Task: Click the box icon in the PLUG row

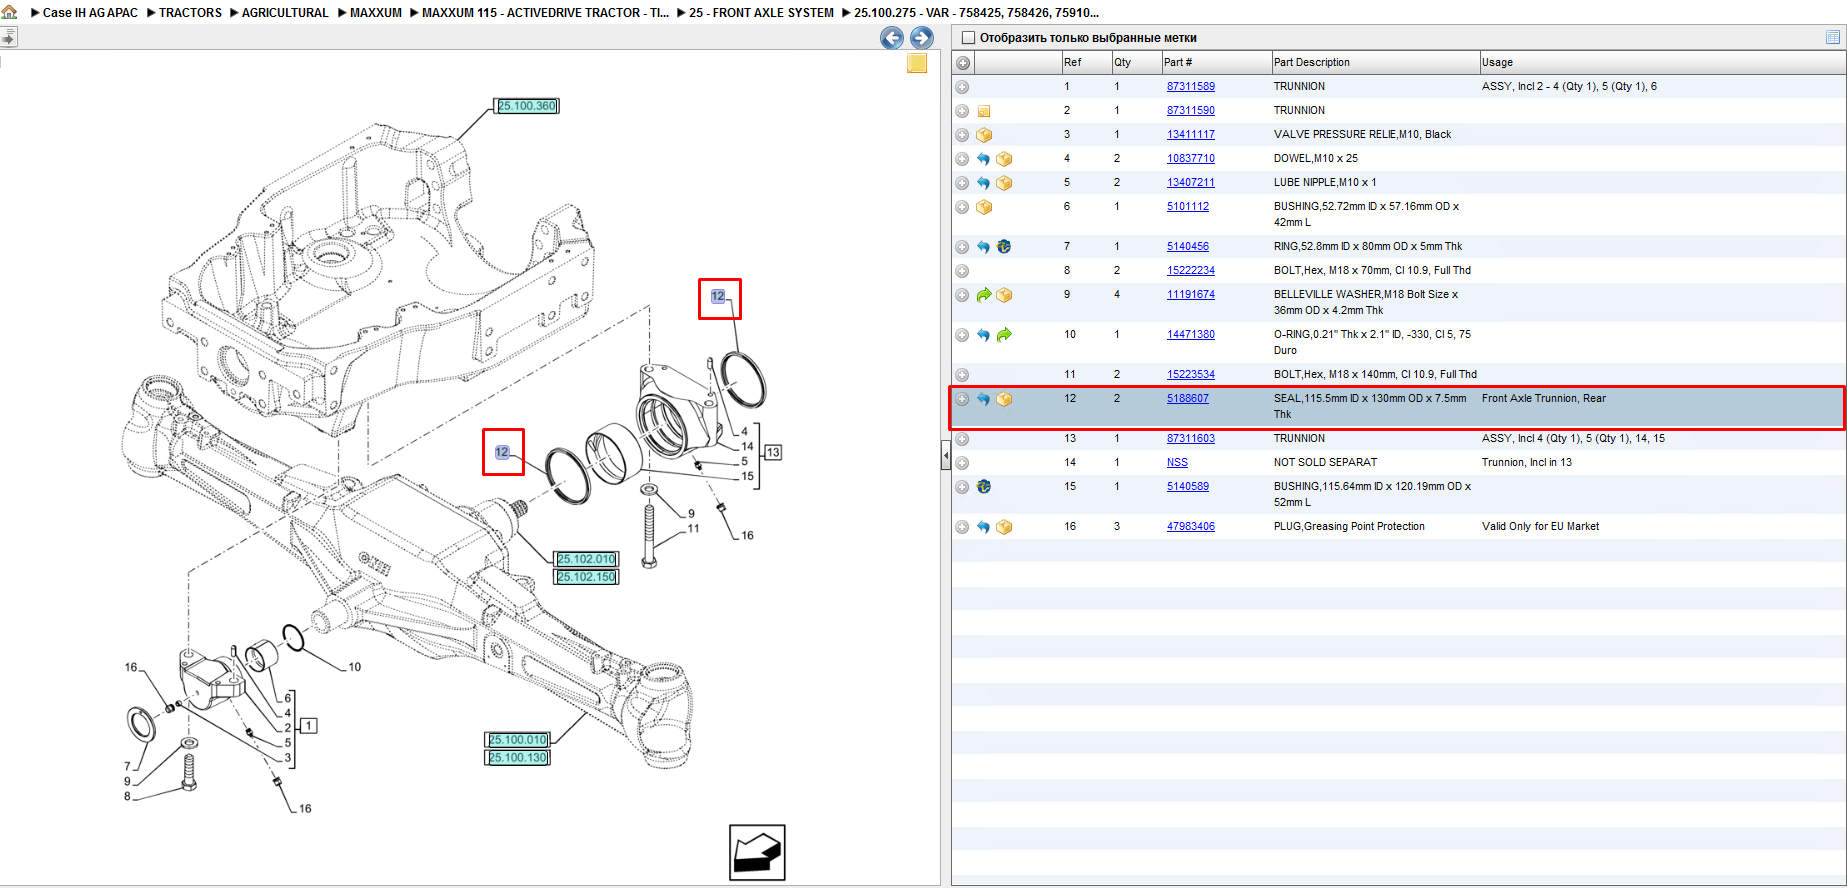Action: tap(1004, 527)
